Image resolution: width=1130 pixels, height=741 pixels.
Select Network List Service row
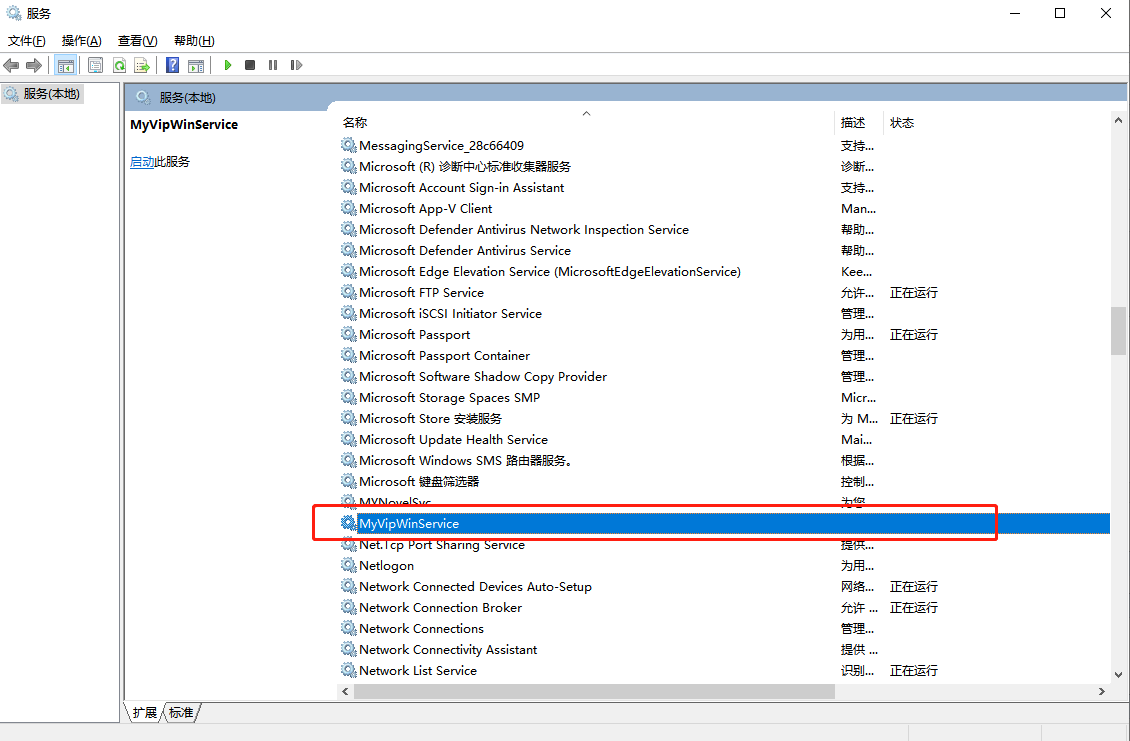[x=724, y=670]
